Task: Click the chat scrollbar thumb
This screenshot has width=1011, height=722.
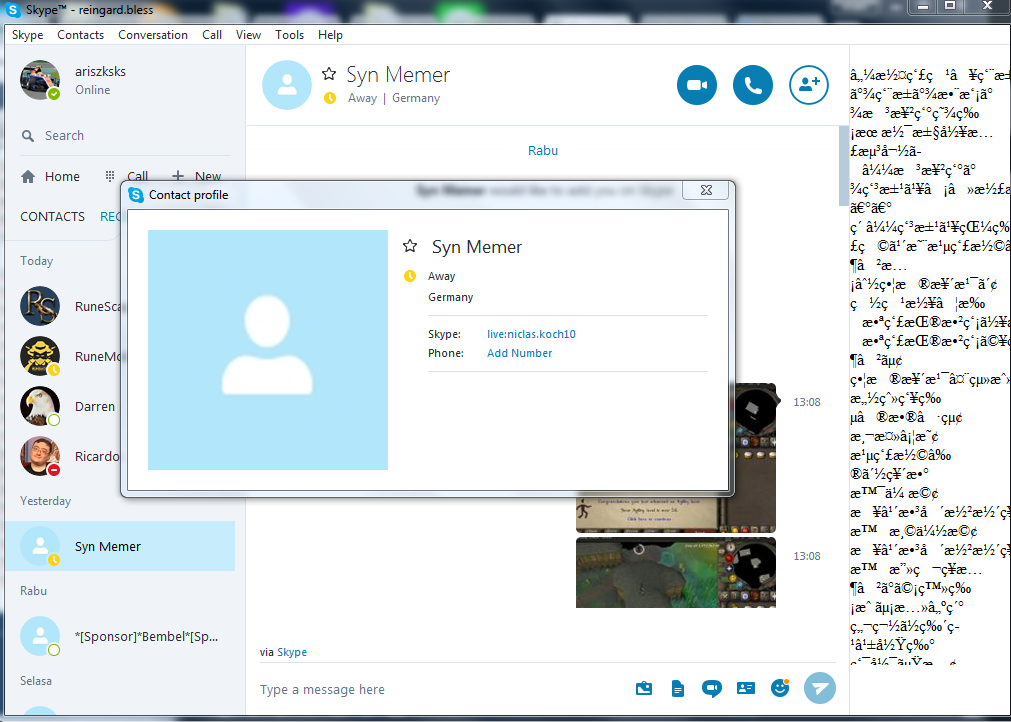Action: (x=843, y=166)
